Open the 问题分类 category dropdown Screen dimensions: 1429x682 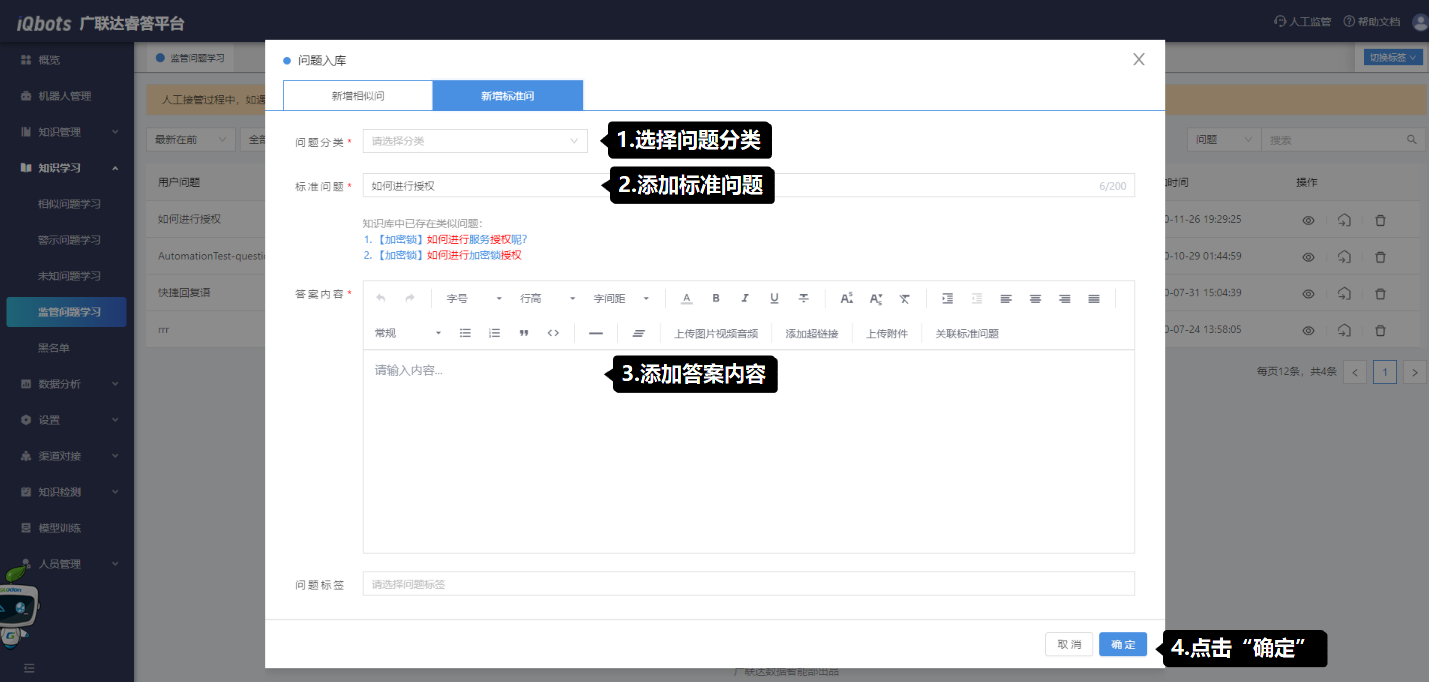(x=475, y=141)
